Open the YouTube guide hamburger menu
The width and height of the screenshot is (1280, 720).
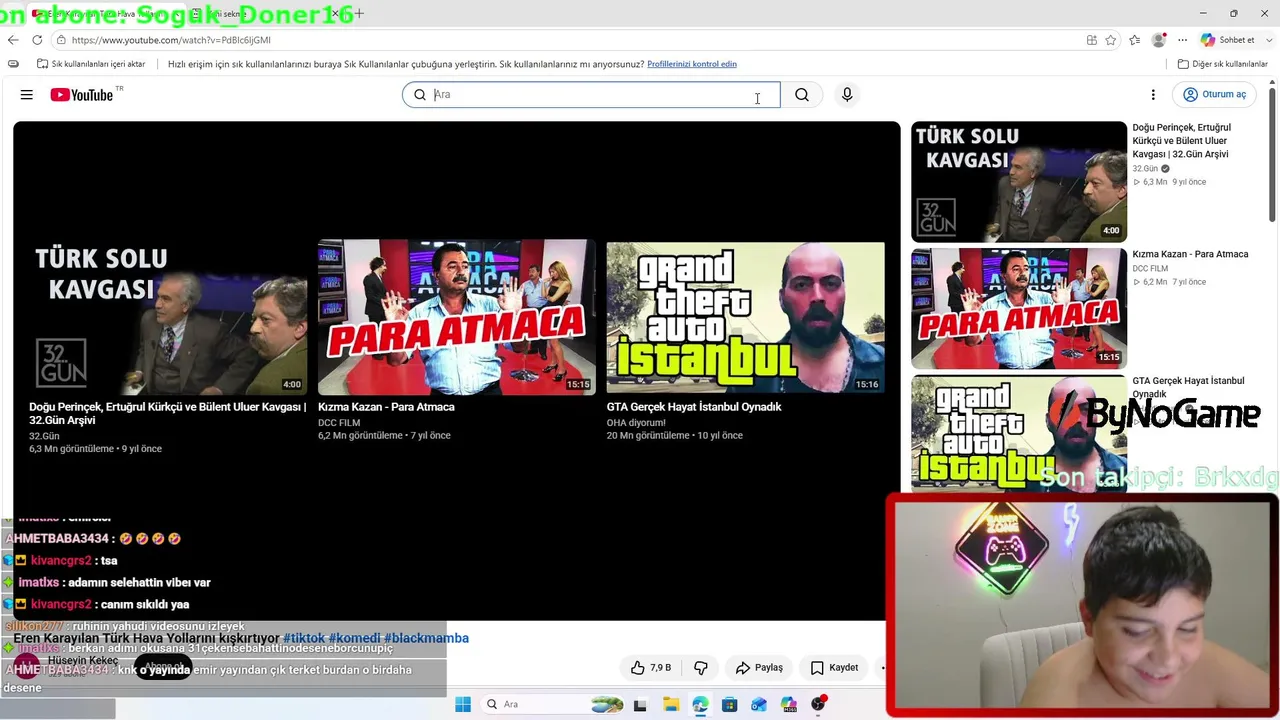click(x=27, y=95)
